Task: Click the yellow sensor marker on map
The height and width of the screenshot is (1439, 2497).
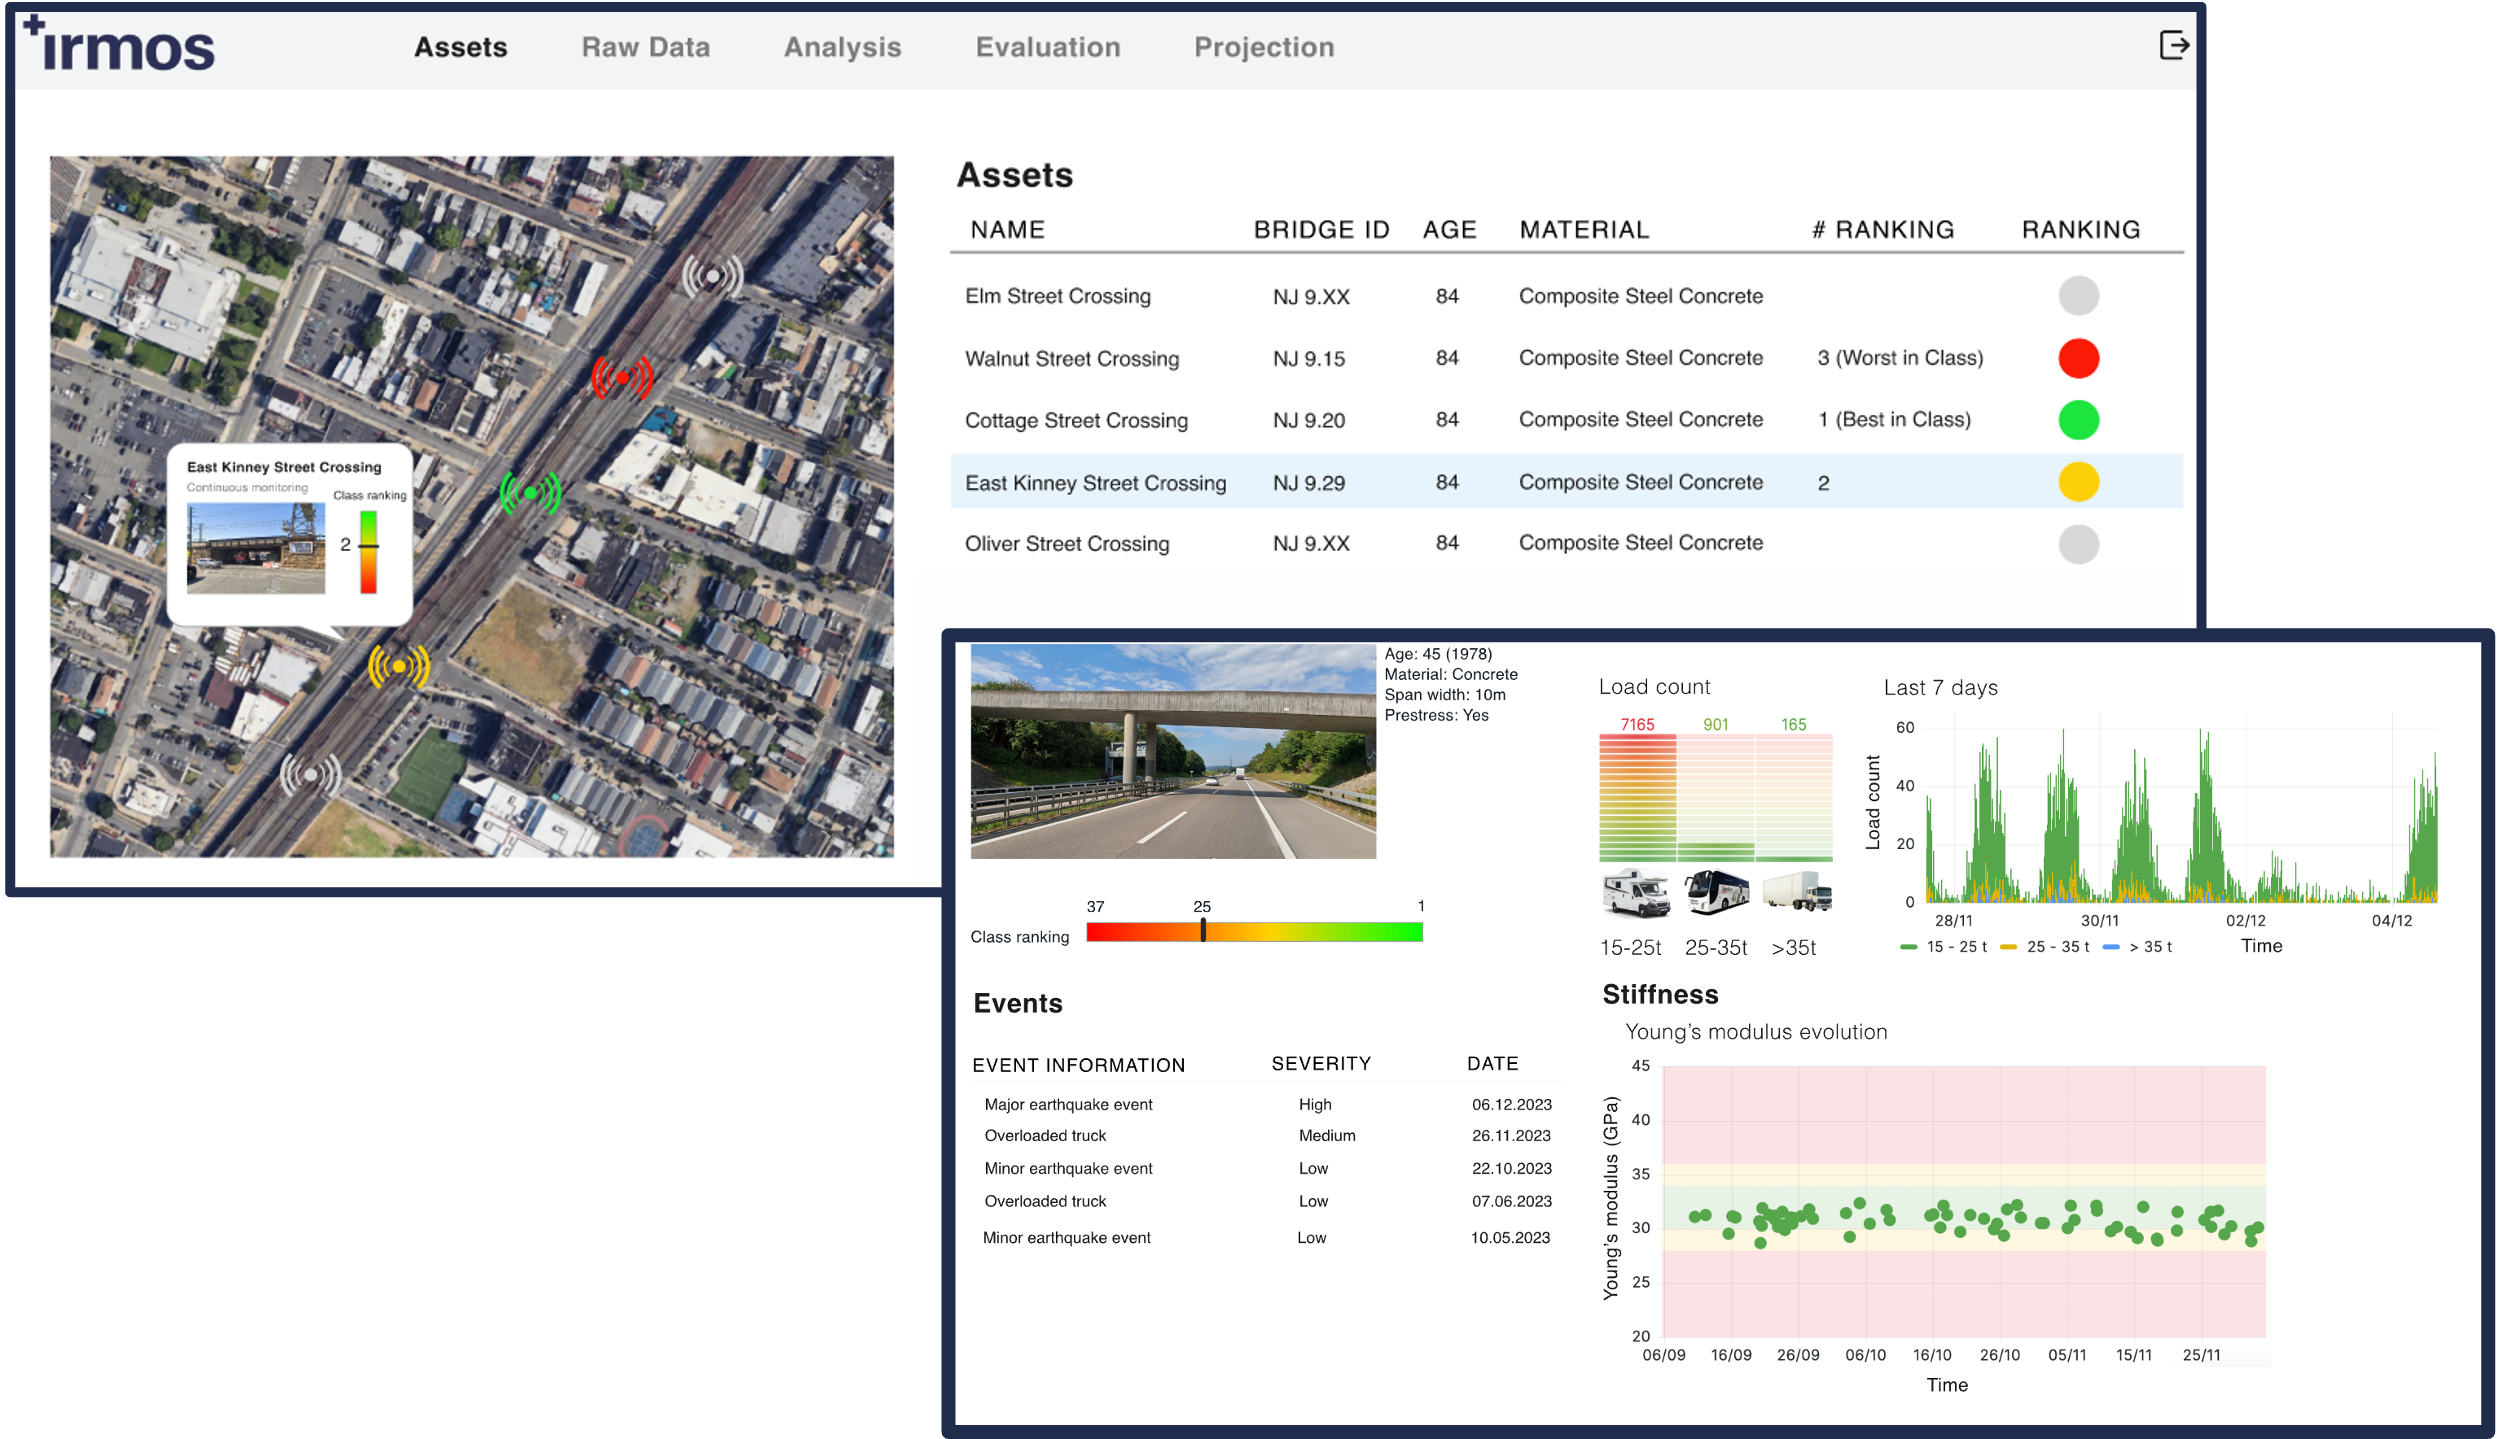Action: pos(399,666)
